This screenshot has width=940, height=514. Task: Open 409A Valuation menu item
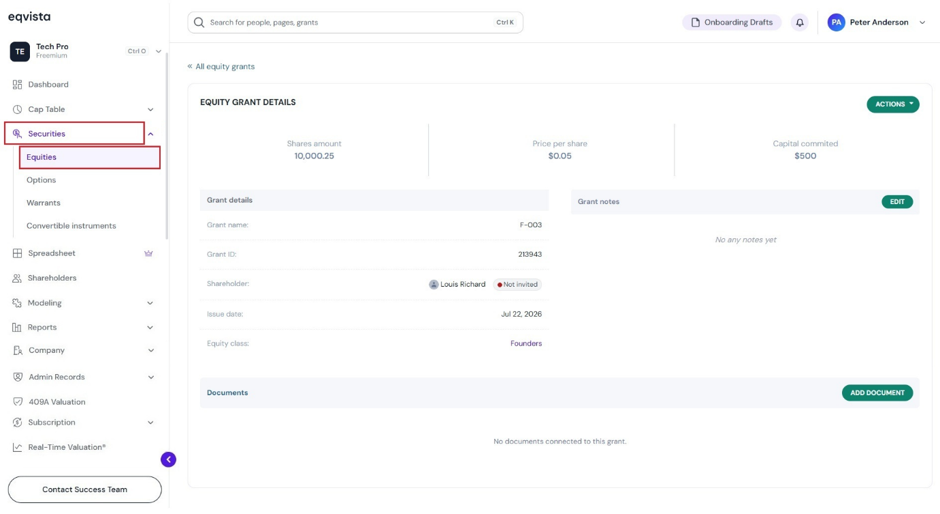[x=57, y=402]
